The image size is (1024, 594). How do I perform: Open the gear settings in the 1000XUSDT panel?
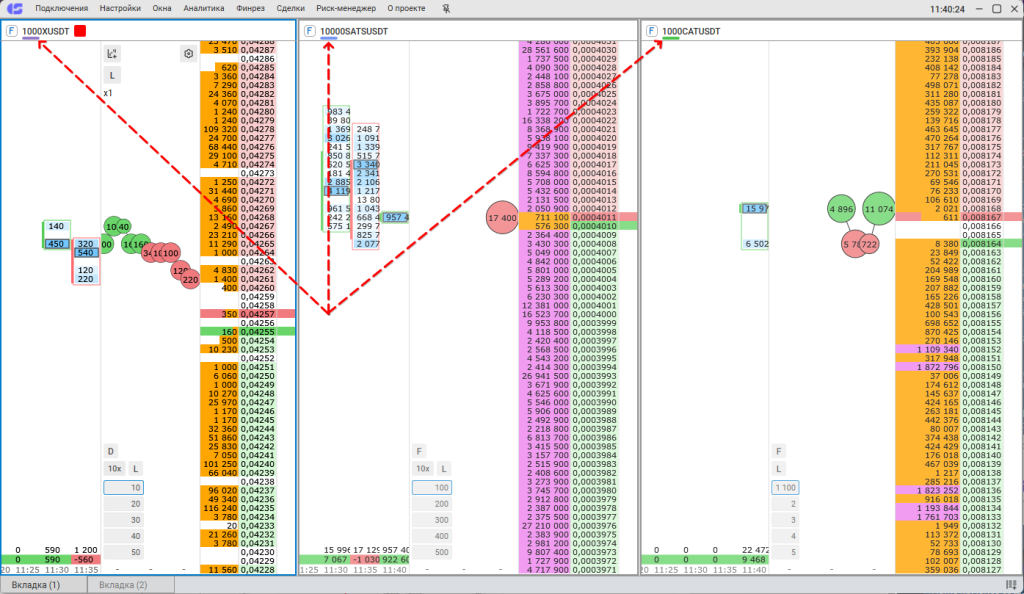(187, 54)
